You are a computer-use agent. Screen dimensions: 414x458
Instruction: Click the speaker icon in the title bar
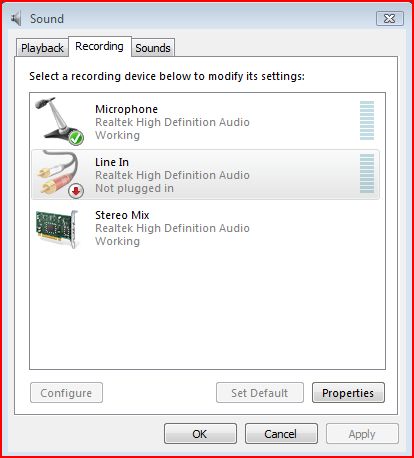[x=16, y=18]
